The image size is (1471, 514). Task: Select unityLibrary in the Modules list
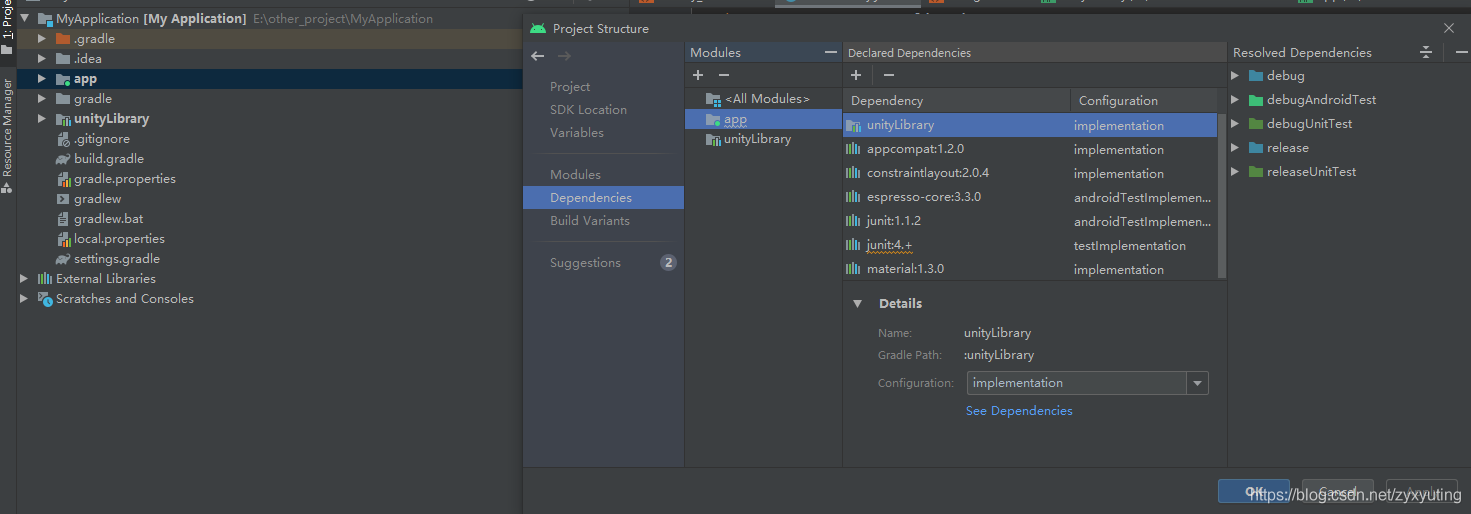point(763,139)
